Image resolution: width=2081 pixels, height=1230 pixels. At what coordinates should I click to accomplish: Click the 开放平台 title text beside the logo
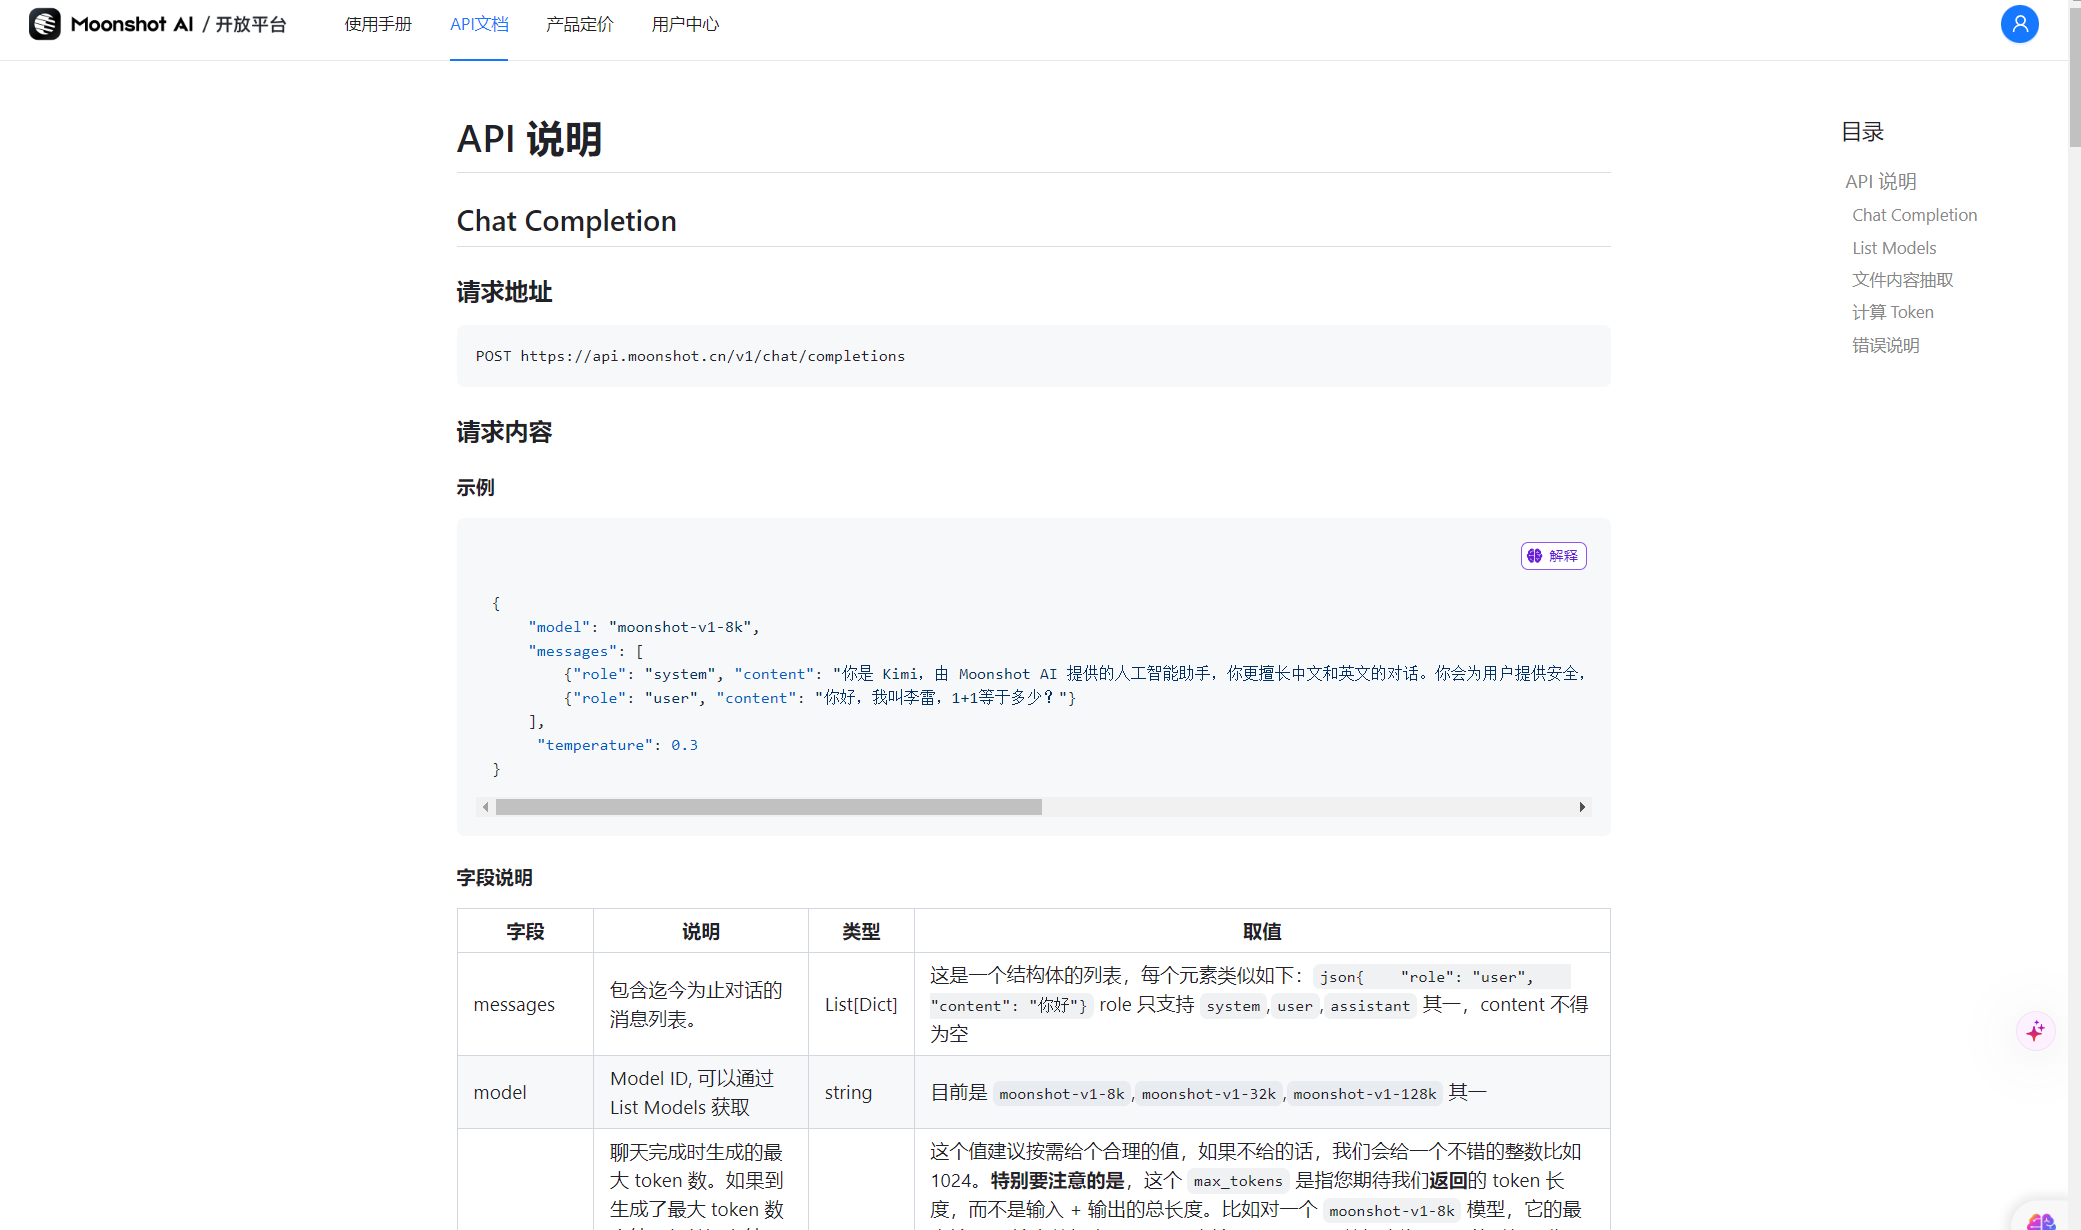[x=251, y=24]
